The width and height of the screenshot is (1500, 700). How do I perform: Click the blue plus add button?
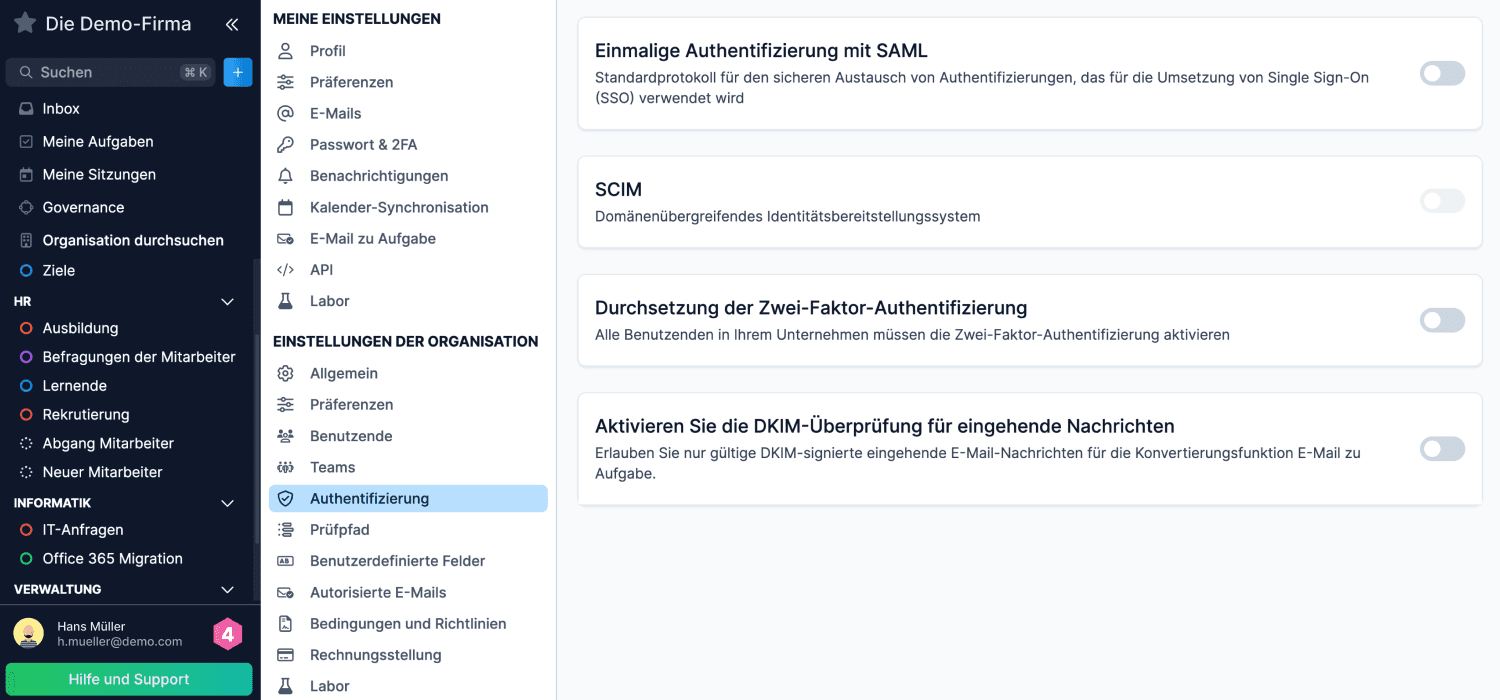click(238, 72)
